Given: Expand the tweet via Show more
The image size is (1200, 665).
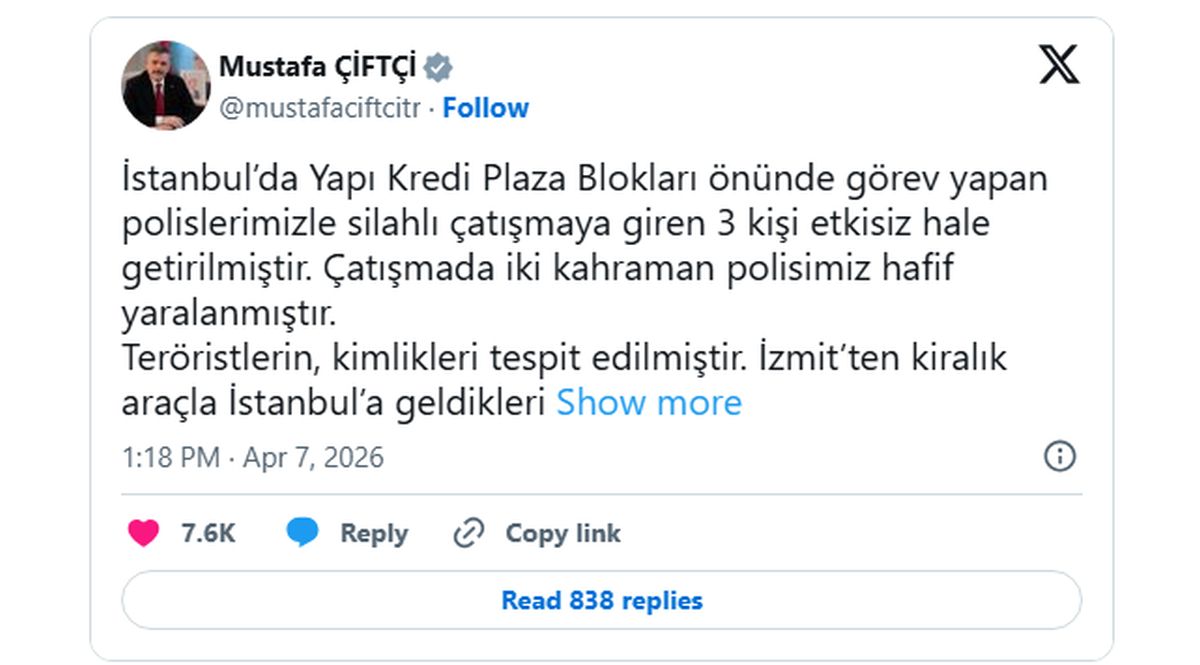Looking at the screenshot, I should click(648, 402).
